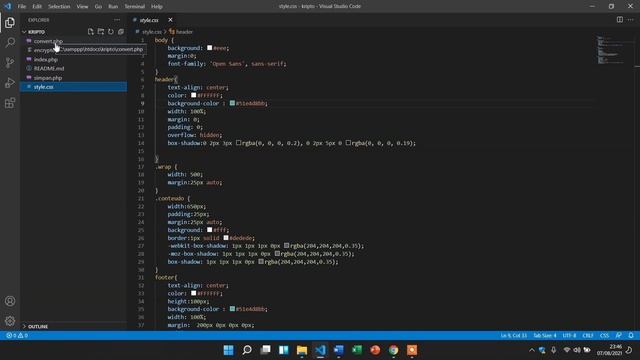640x360 pixels.
Task: Change UTF-8 file encoding
Action: tap(569, 335)
